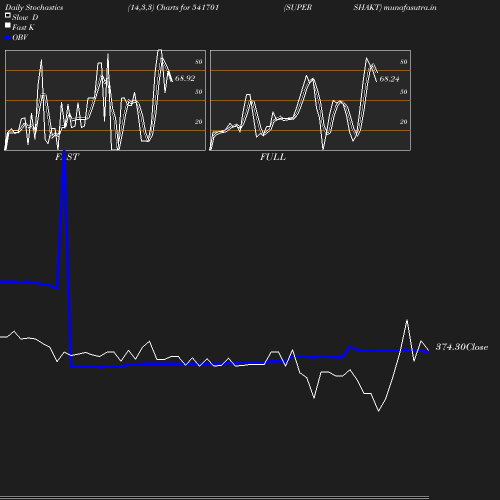This screenshot has height=500, width=500.
Task: Click the '(14,3,3) Charts for 541701' text
Action: tap(173, 8)
